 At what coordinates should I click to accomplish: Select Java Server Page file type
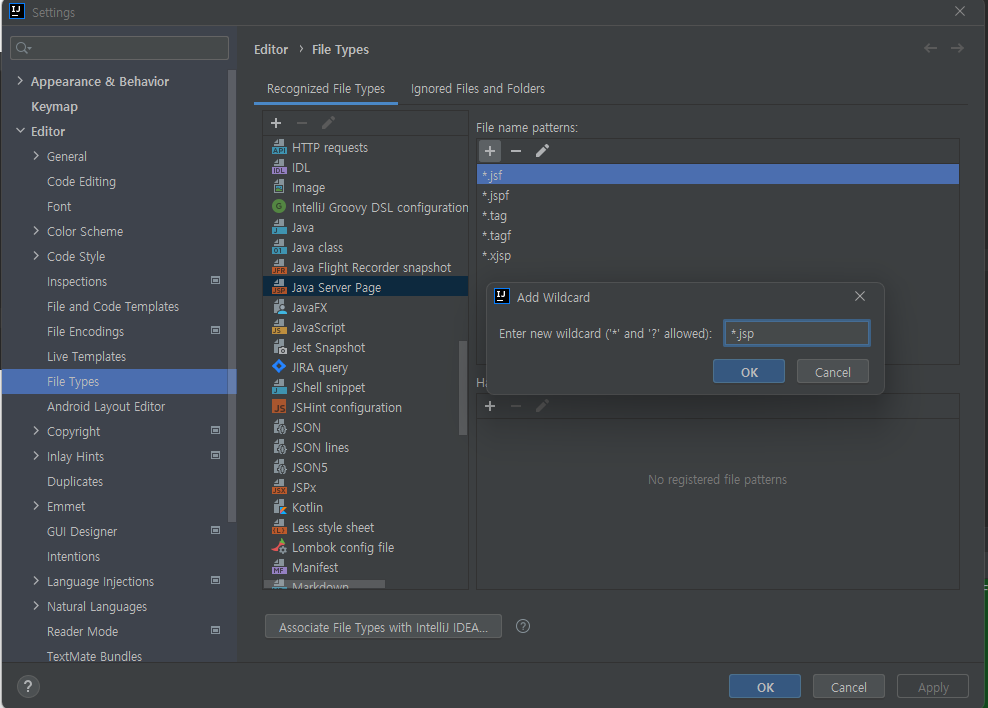click(365, 287)
